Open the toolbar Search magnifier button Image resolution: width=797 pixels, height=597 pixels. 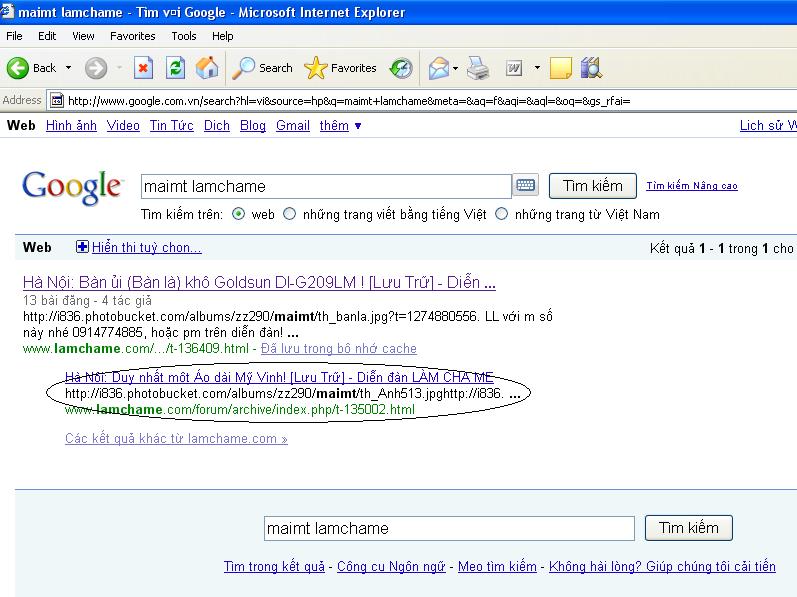[x=262, y=68]
